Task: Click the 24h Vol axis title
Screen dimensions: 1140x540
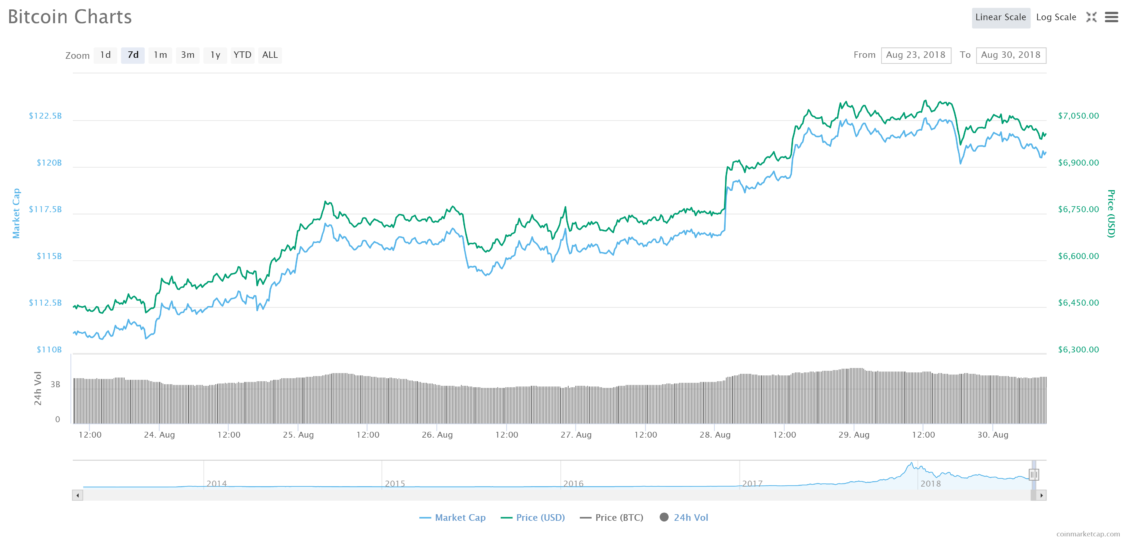Action: tap(38, 388)
